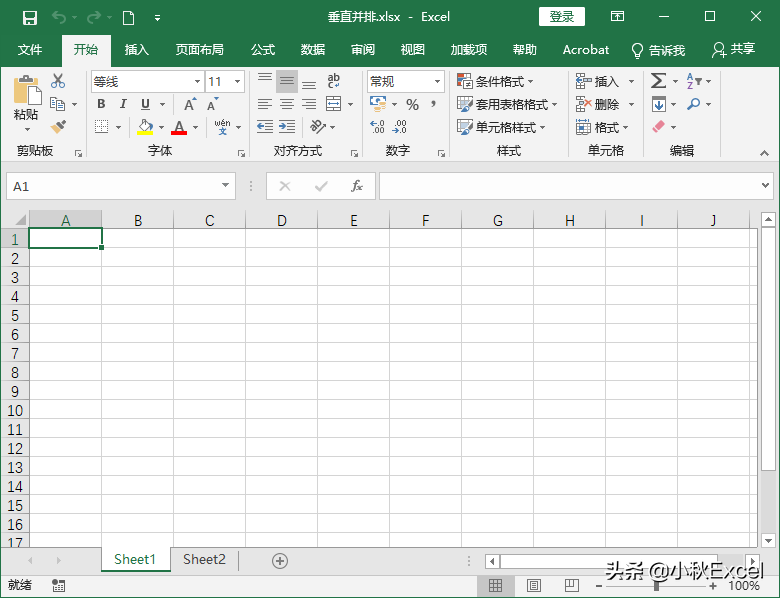Click the Redo arrow icon
The height and width of the screenshot is (598, 780).
pyautogui.click(x=94, y=18)
